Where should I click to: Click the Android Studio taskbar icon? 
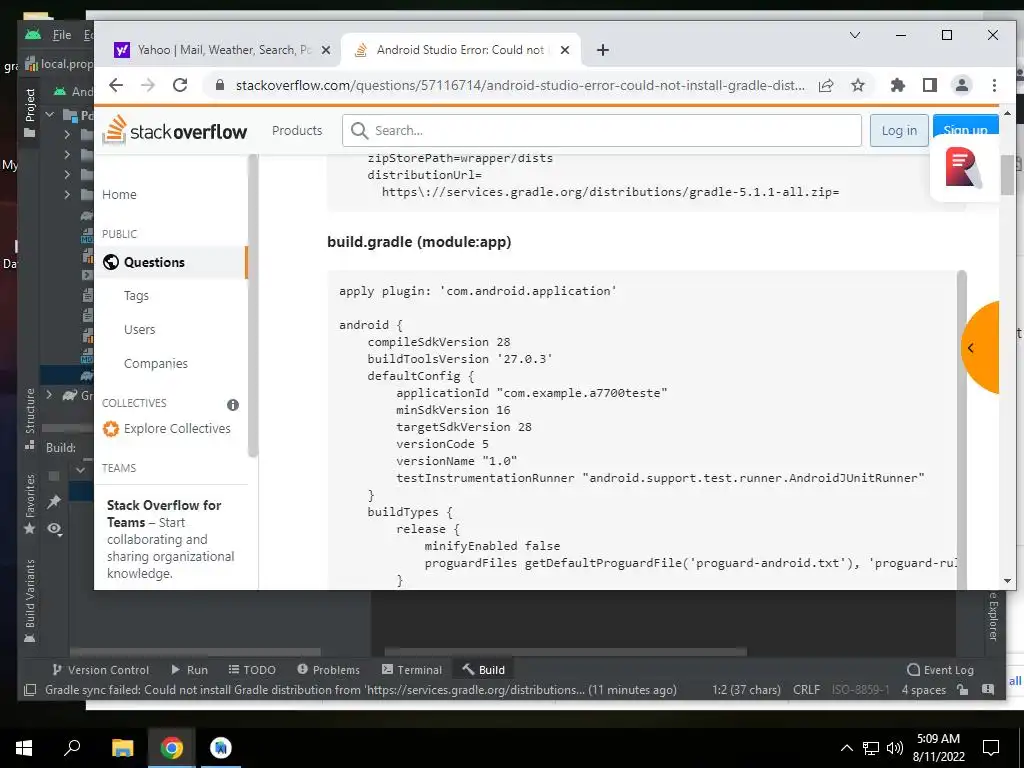point(221,748)
